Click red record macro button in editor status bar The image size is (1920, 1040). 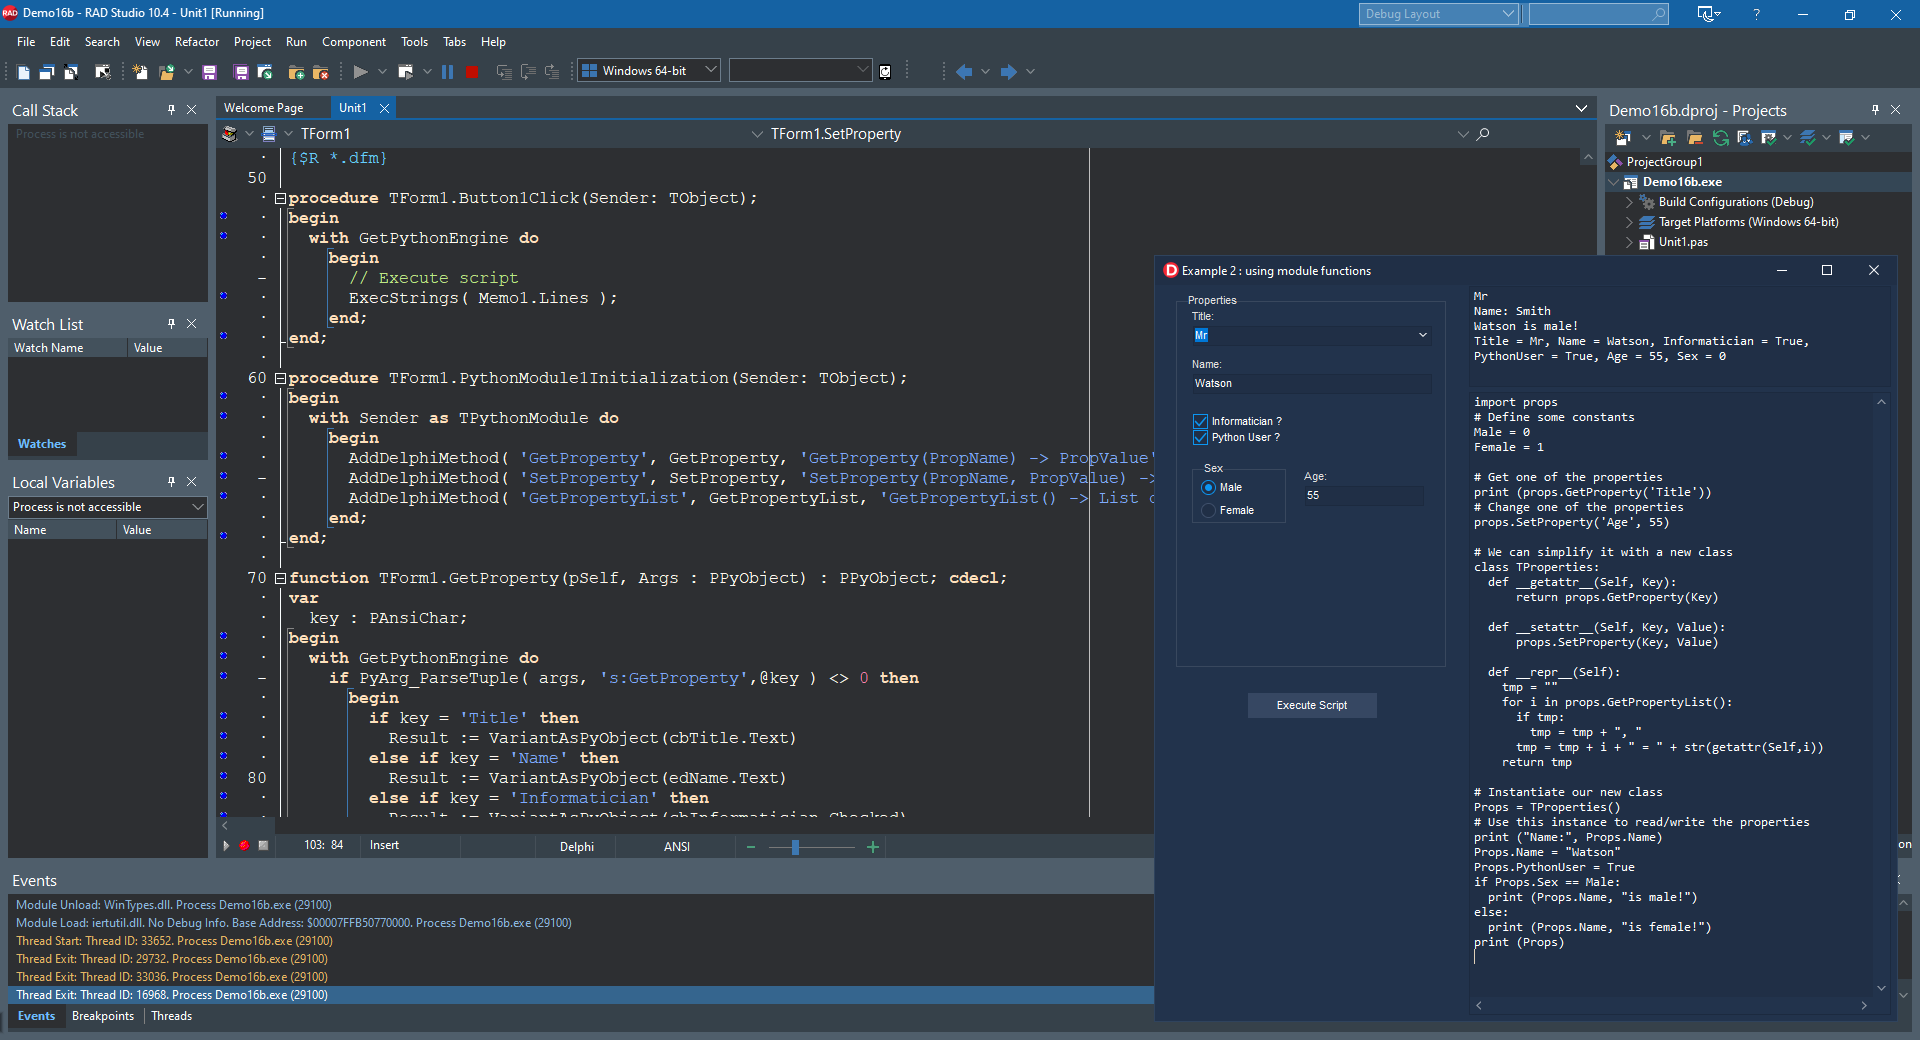tap(244, 846)
